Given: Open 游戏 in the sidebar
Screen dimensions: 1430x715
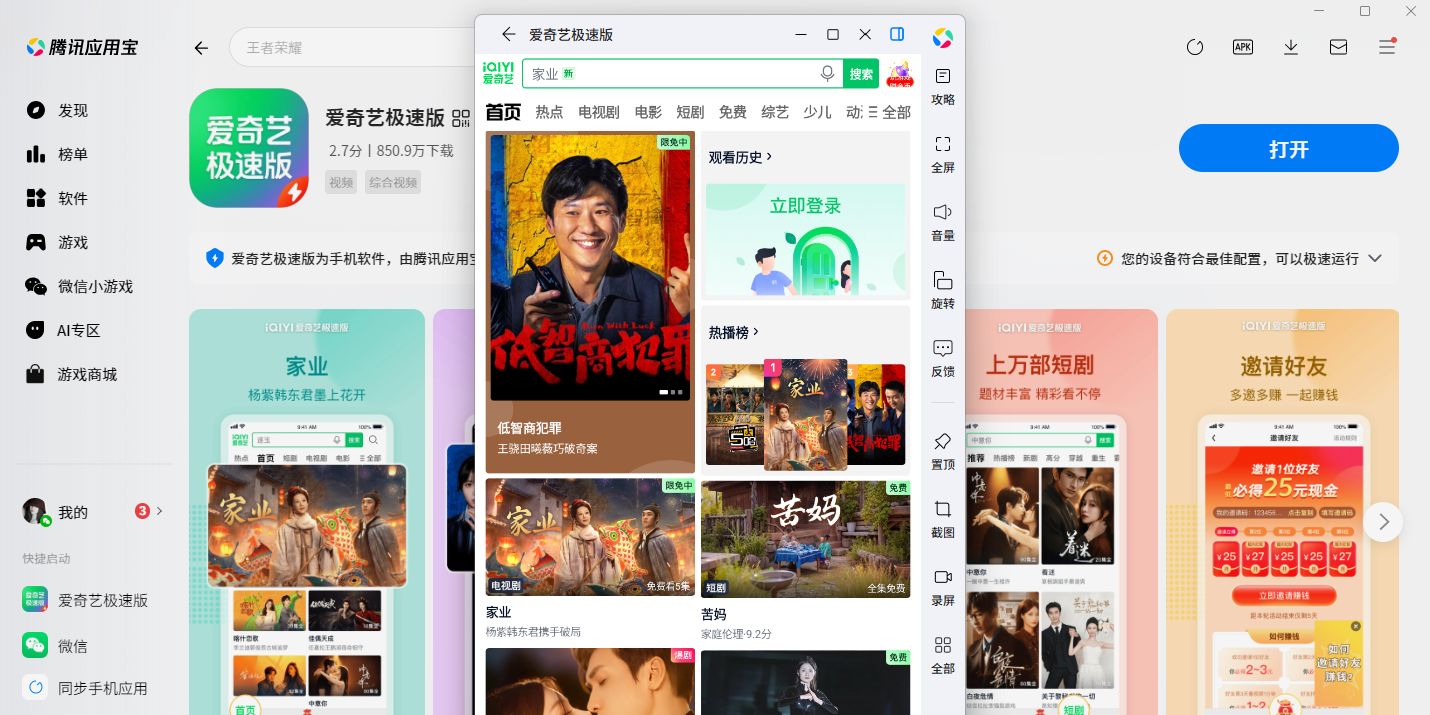Looking at the screenshot, I should click(x=57, y=242).
